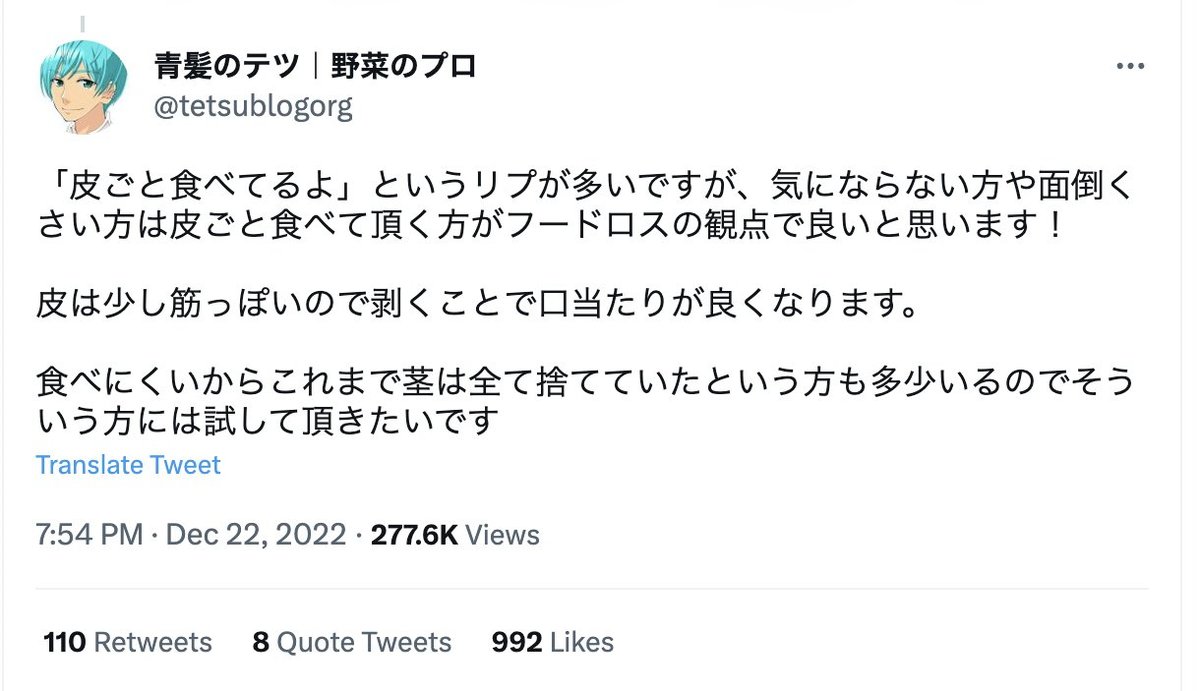View the 277.6K view count
1200x691 pixels.
pos(414,535)
